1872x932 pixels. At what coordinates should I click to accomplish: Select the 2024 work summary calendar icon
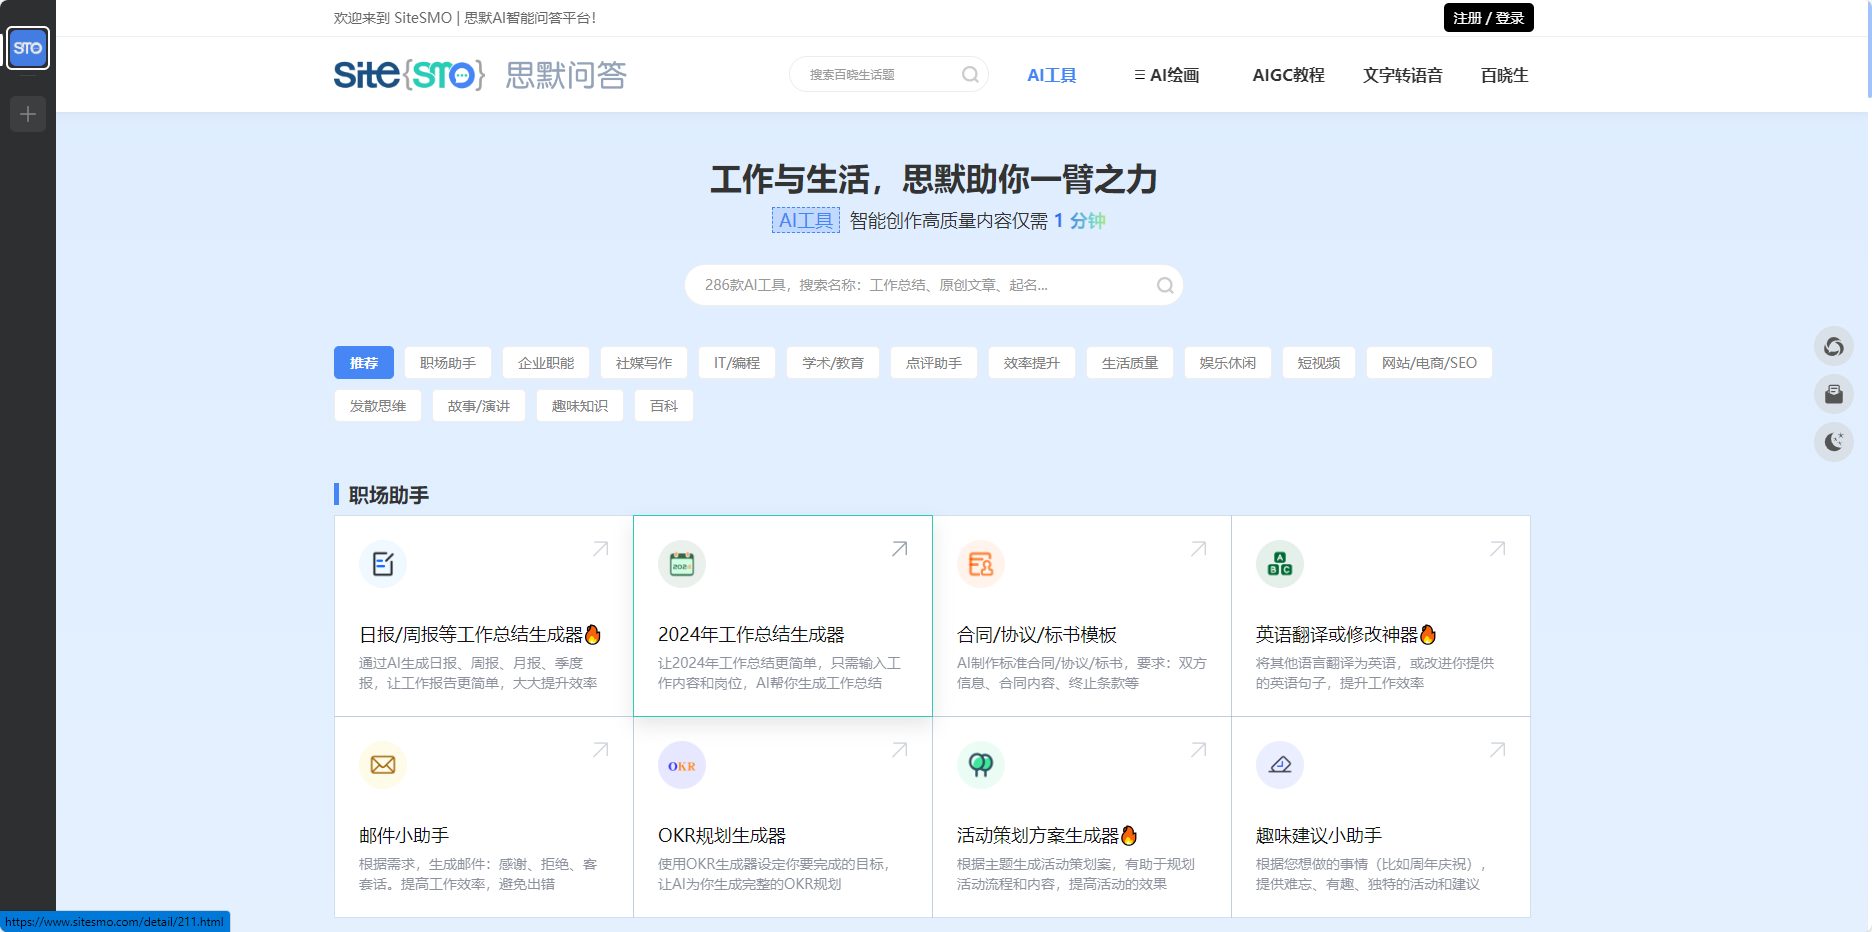(x=681, y=563)
